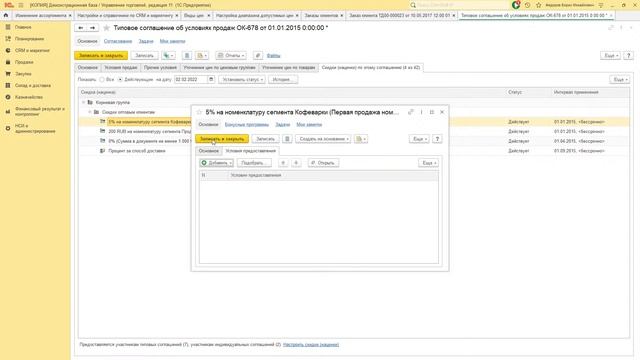Select the Действующие radio option
Screen dimensions: 640x360
point(120,79)
